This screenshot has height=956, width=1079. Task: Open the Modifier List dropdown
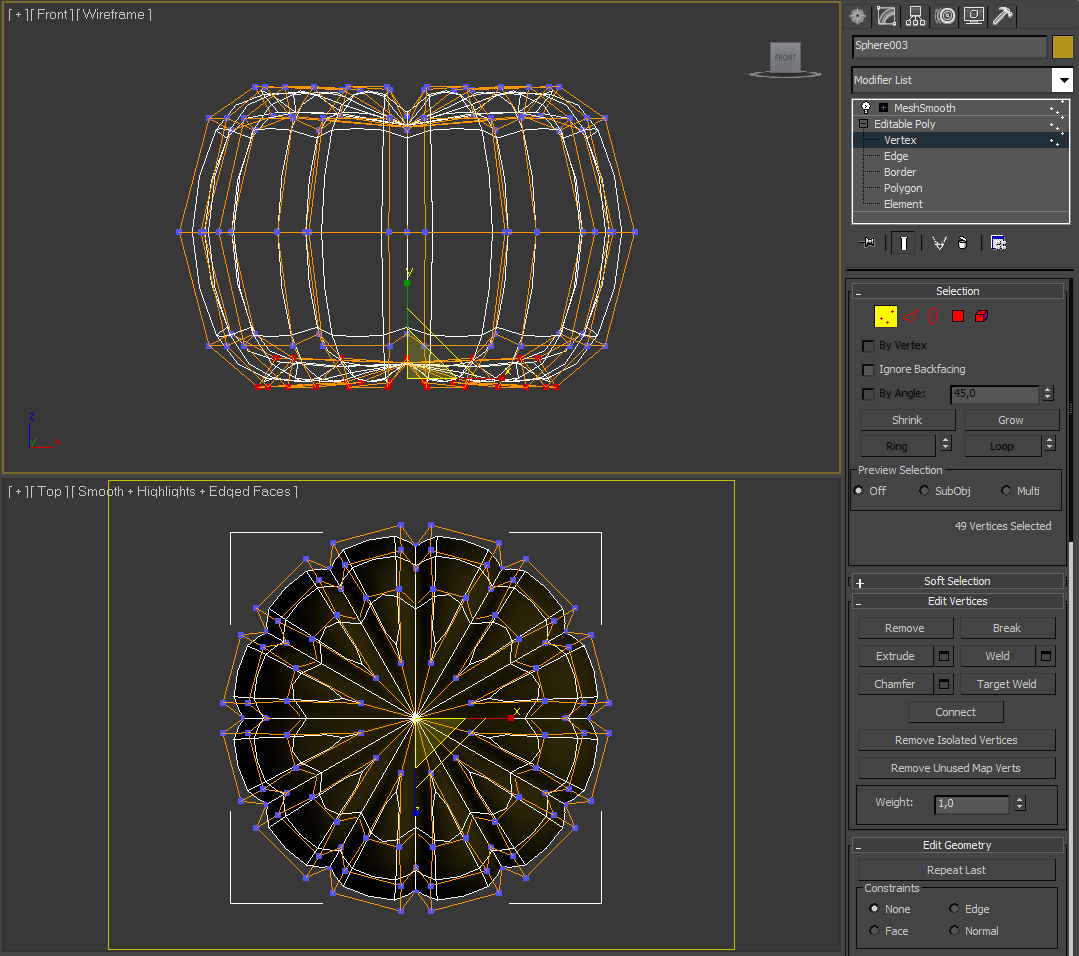pyautogui.click(x=1063, y=80)
